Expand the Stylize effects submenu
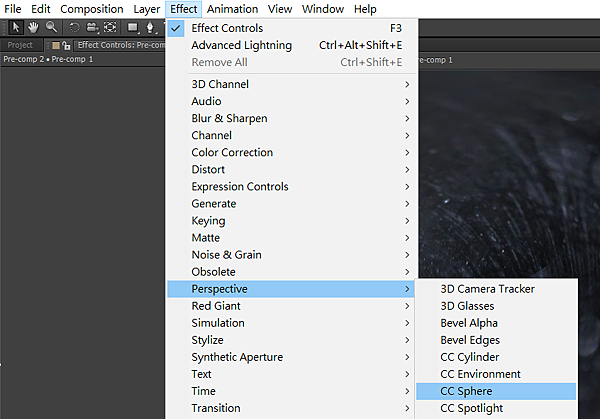 click(x=207, y=340)
